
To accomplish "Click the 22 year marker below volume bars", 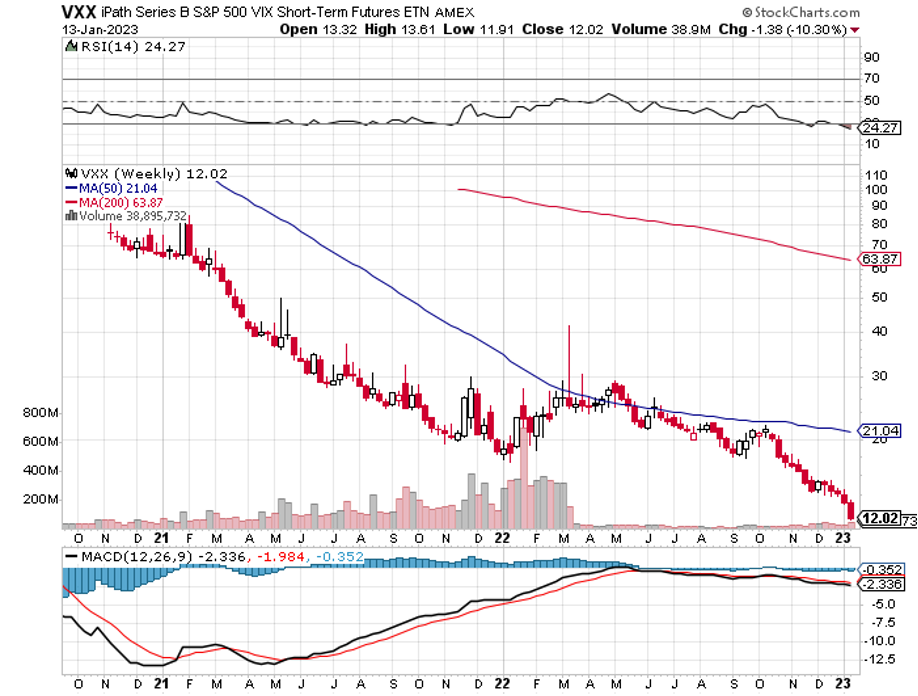I will [501, 536].
